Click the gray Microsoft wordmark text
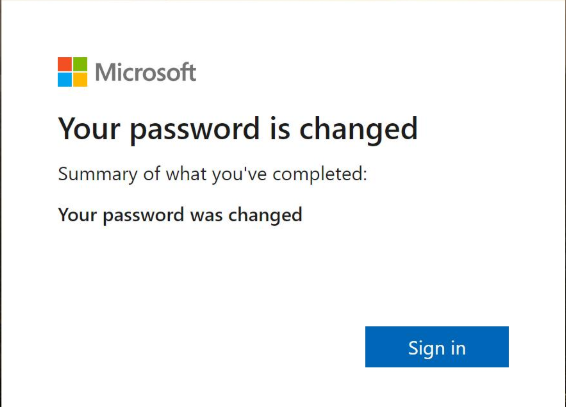This screenshot has width=566, height=407. pos(145,72)
